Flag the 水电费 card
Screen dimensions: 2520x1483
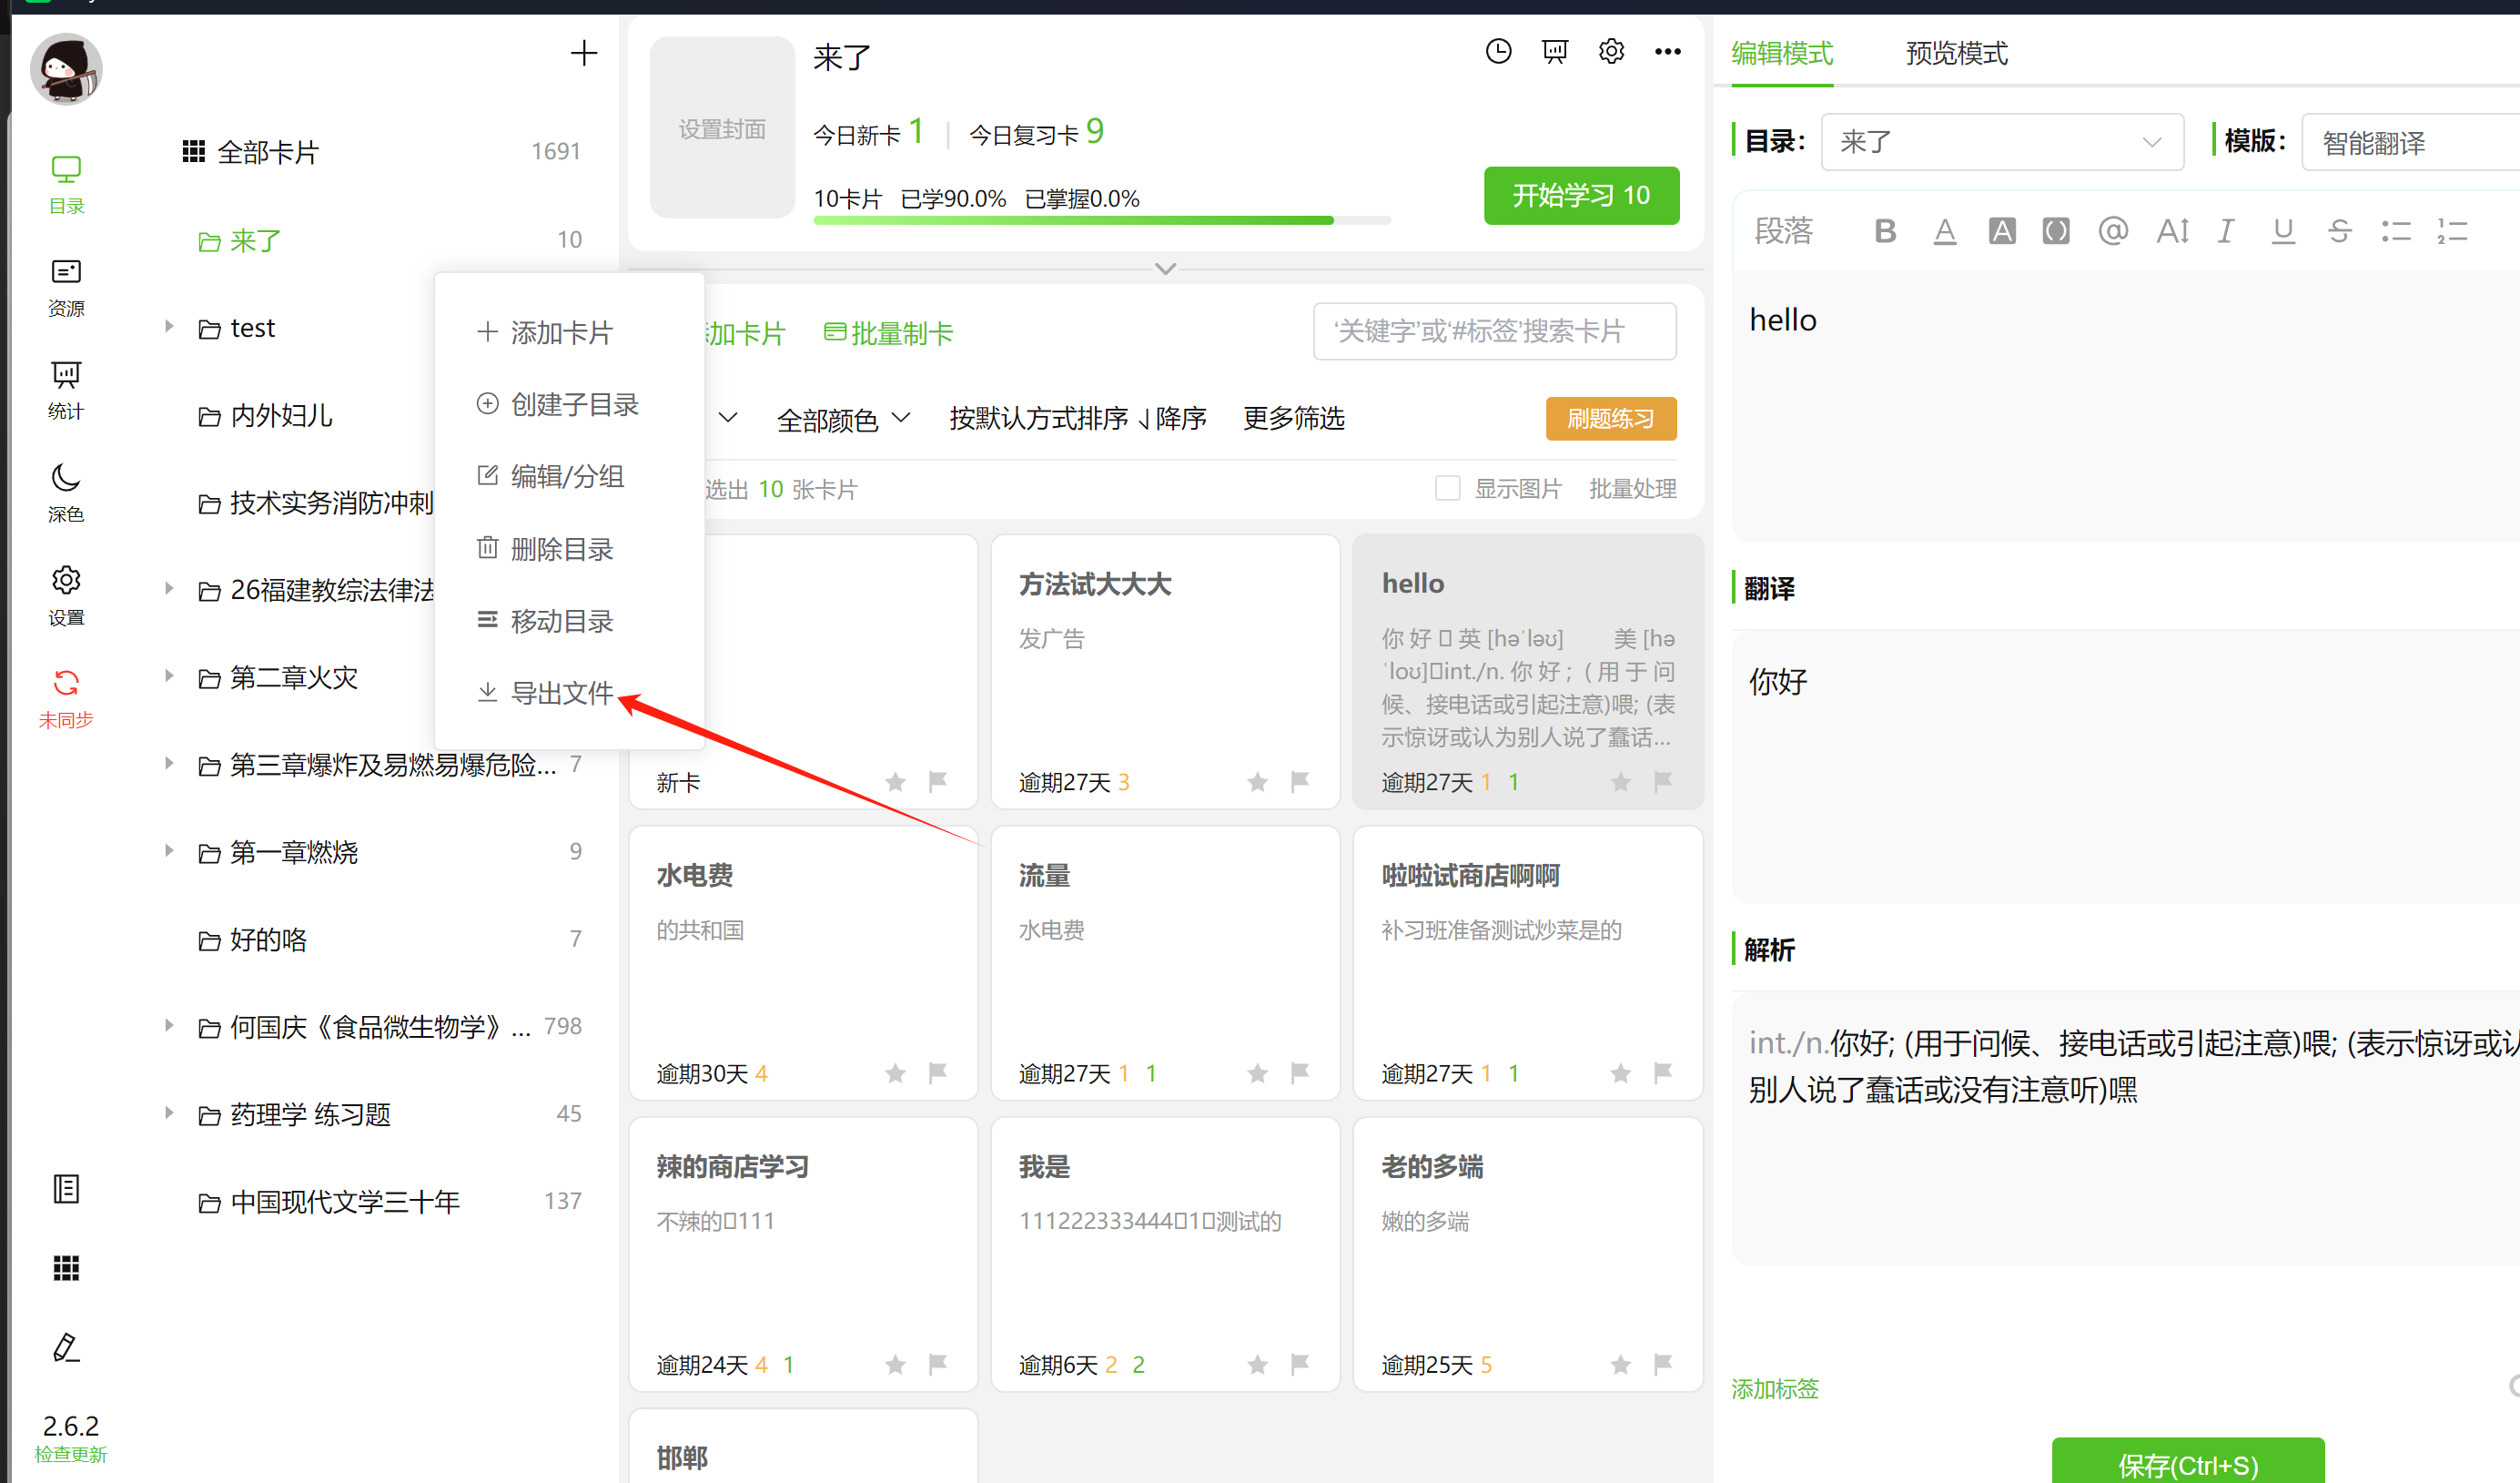click(937, 1073)
